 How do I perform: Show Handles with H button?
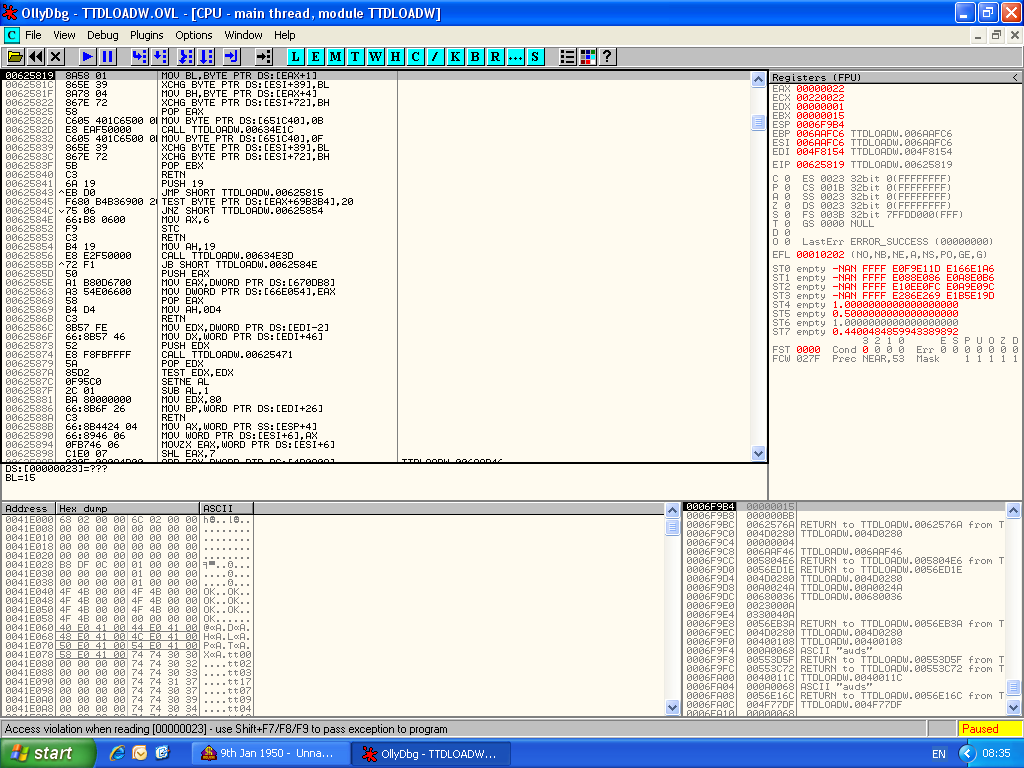click(395, 57)
